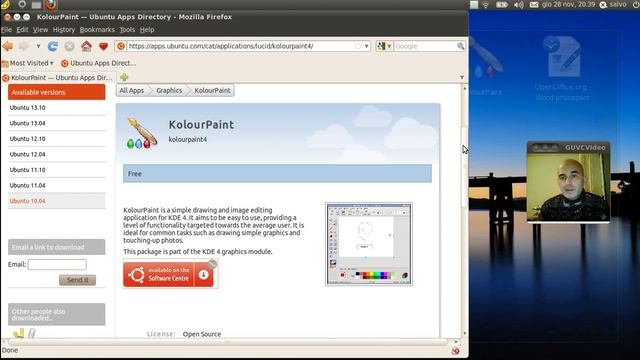Click the site identity icon in address bar
Screen dimensions: 640x360
[121, 46]
